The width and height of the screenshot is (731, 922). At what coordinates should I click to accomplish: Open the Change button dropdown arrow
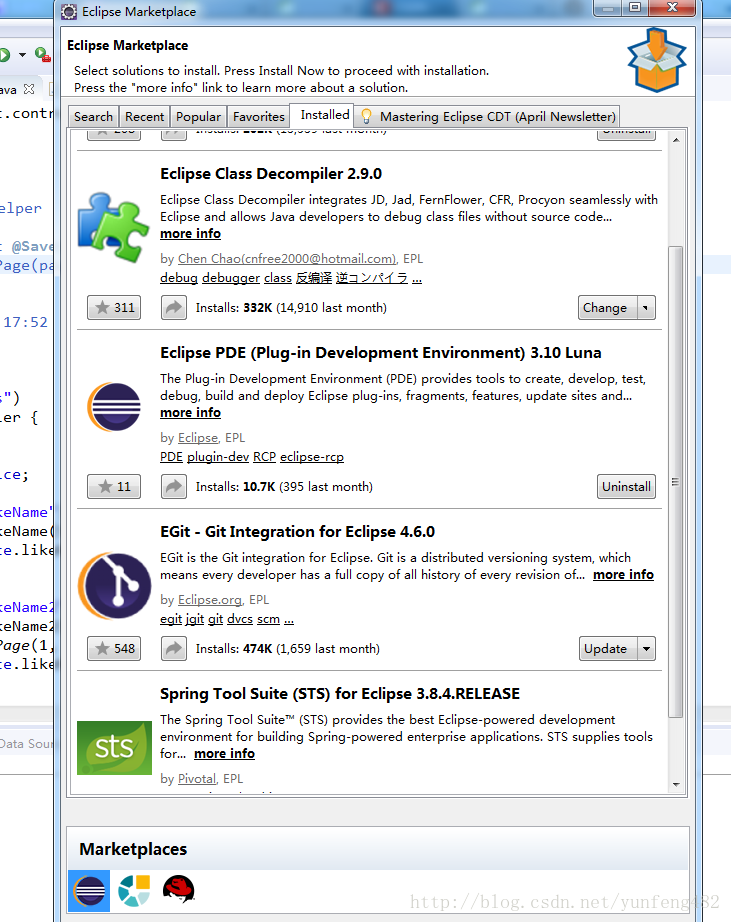(646, 308)
